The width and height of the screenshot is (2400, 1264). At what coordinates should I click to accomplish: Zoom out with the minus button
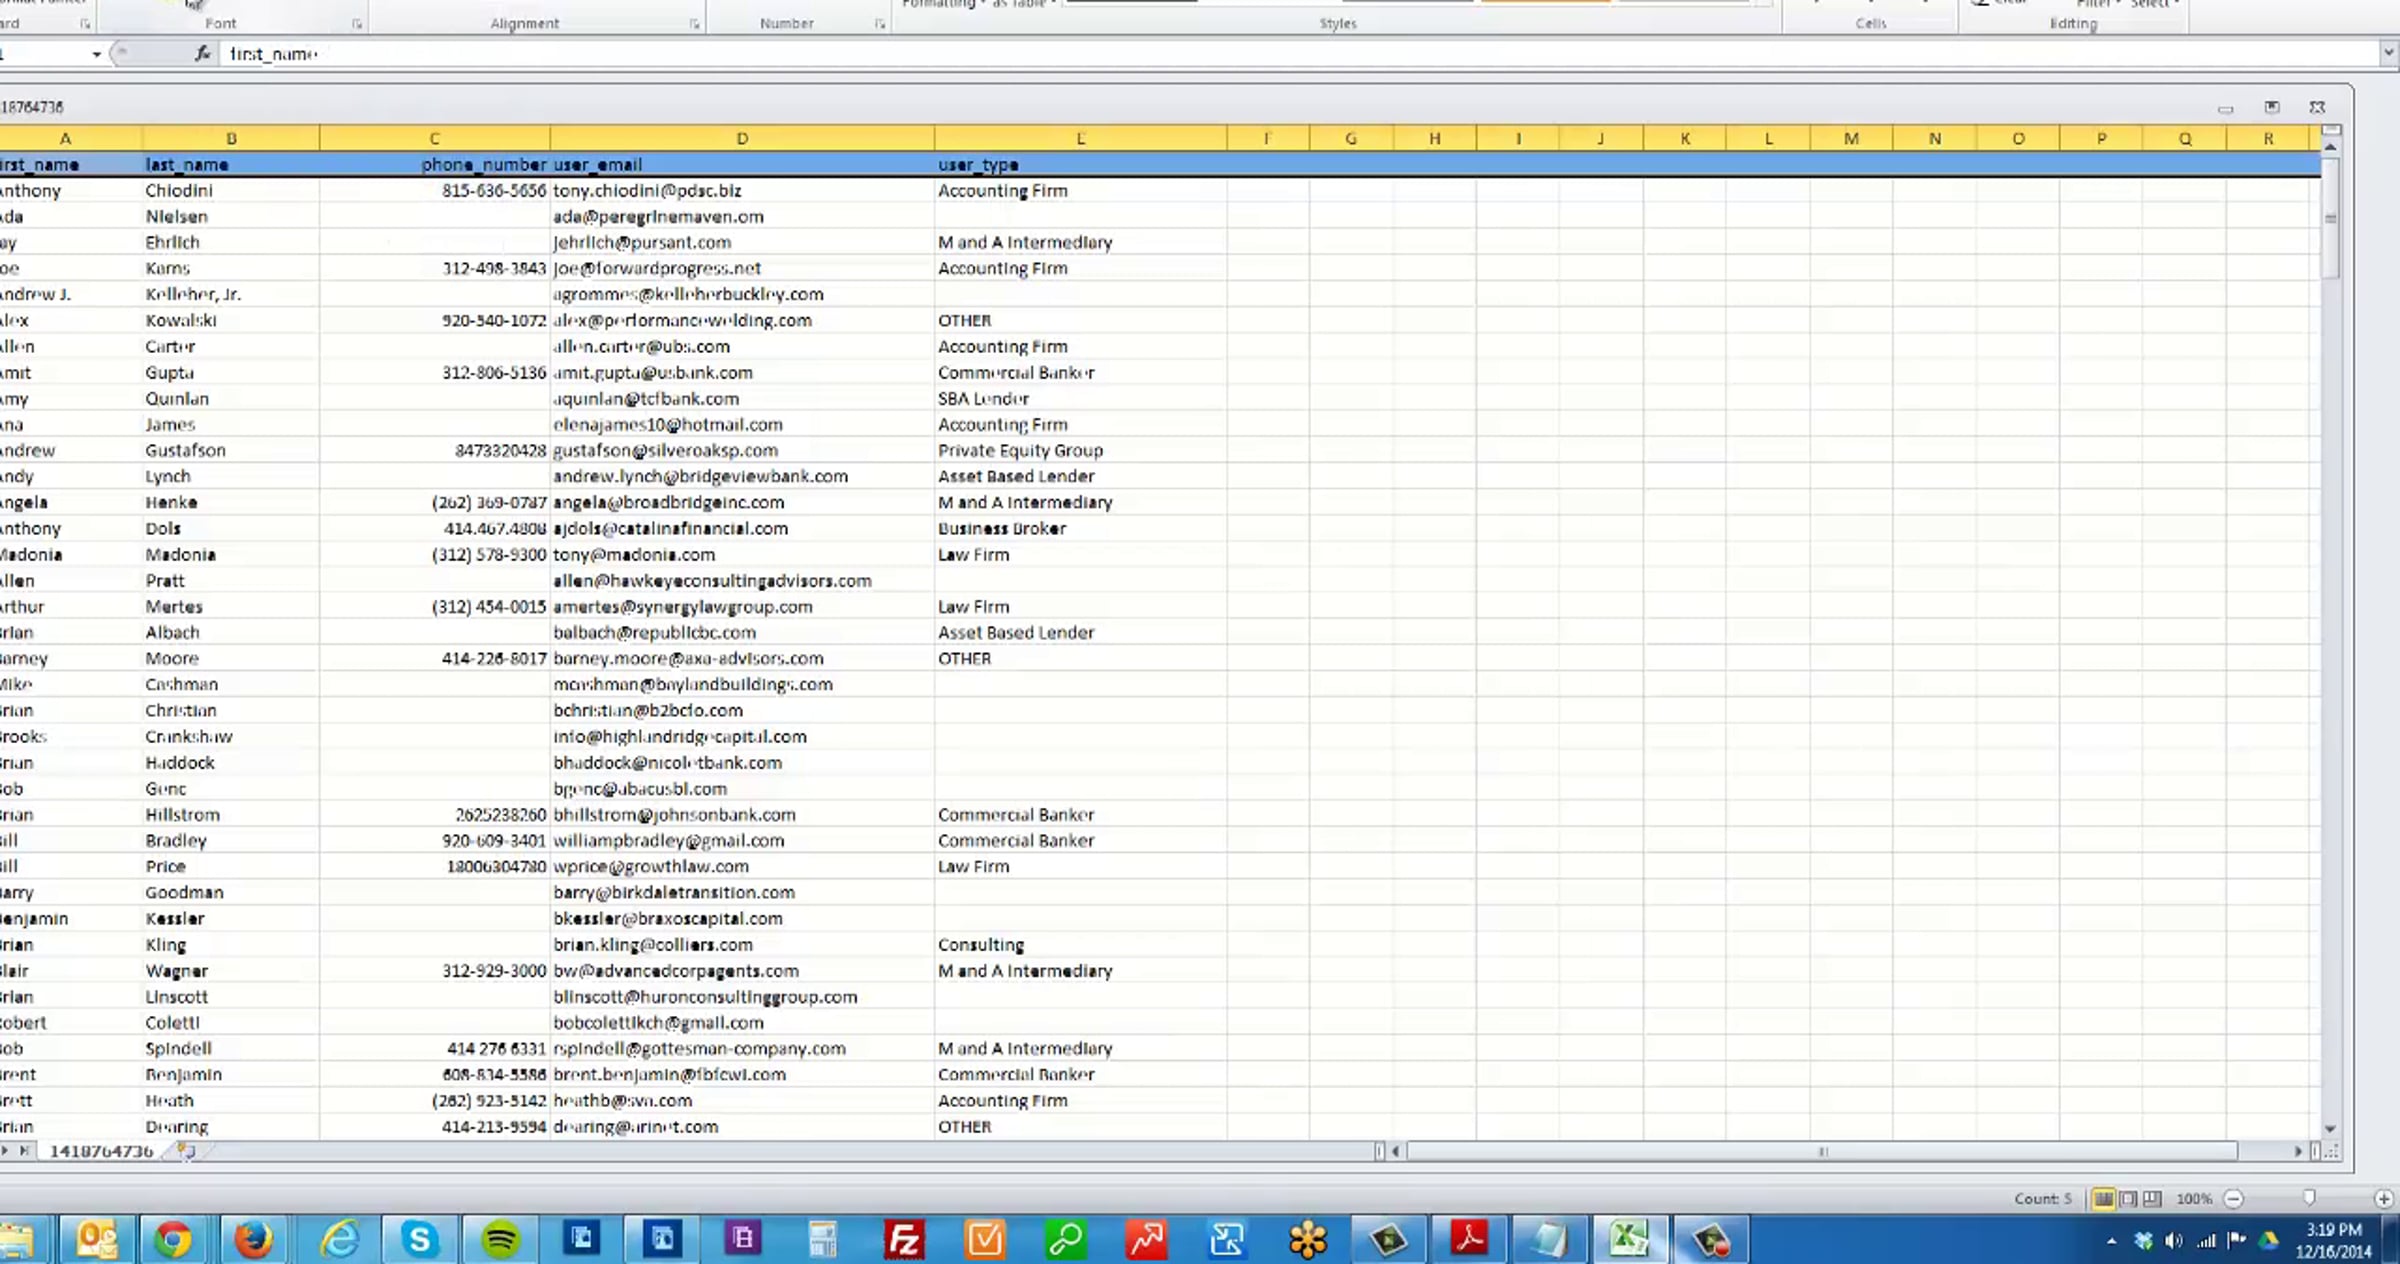pyautogui.click(x=2234, y=1198)
